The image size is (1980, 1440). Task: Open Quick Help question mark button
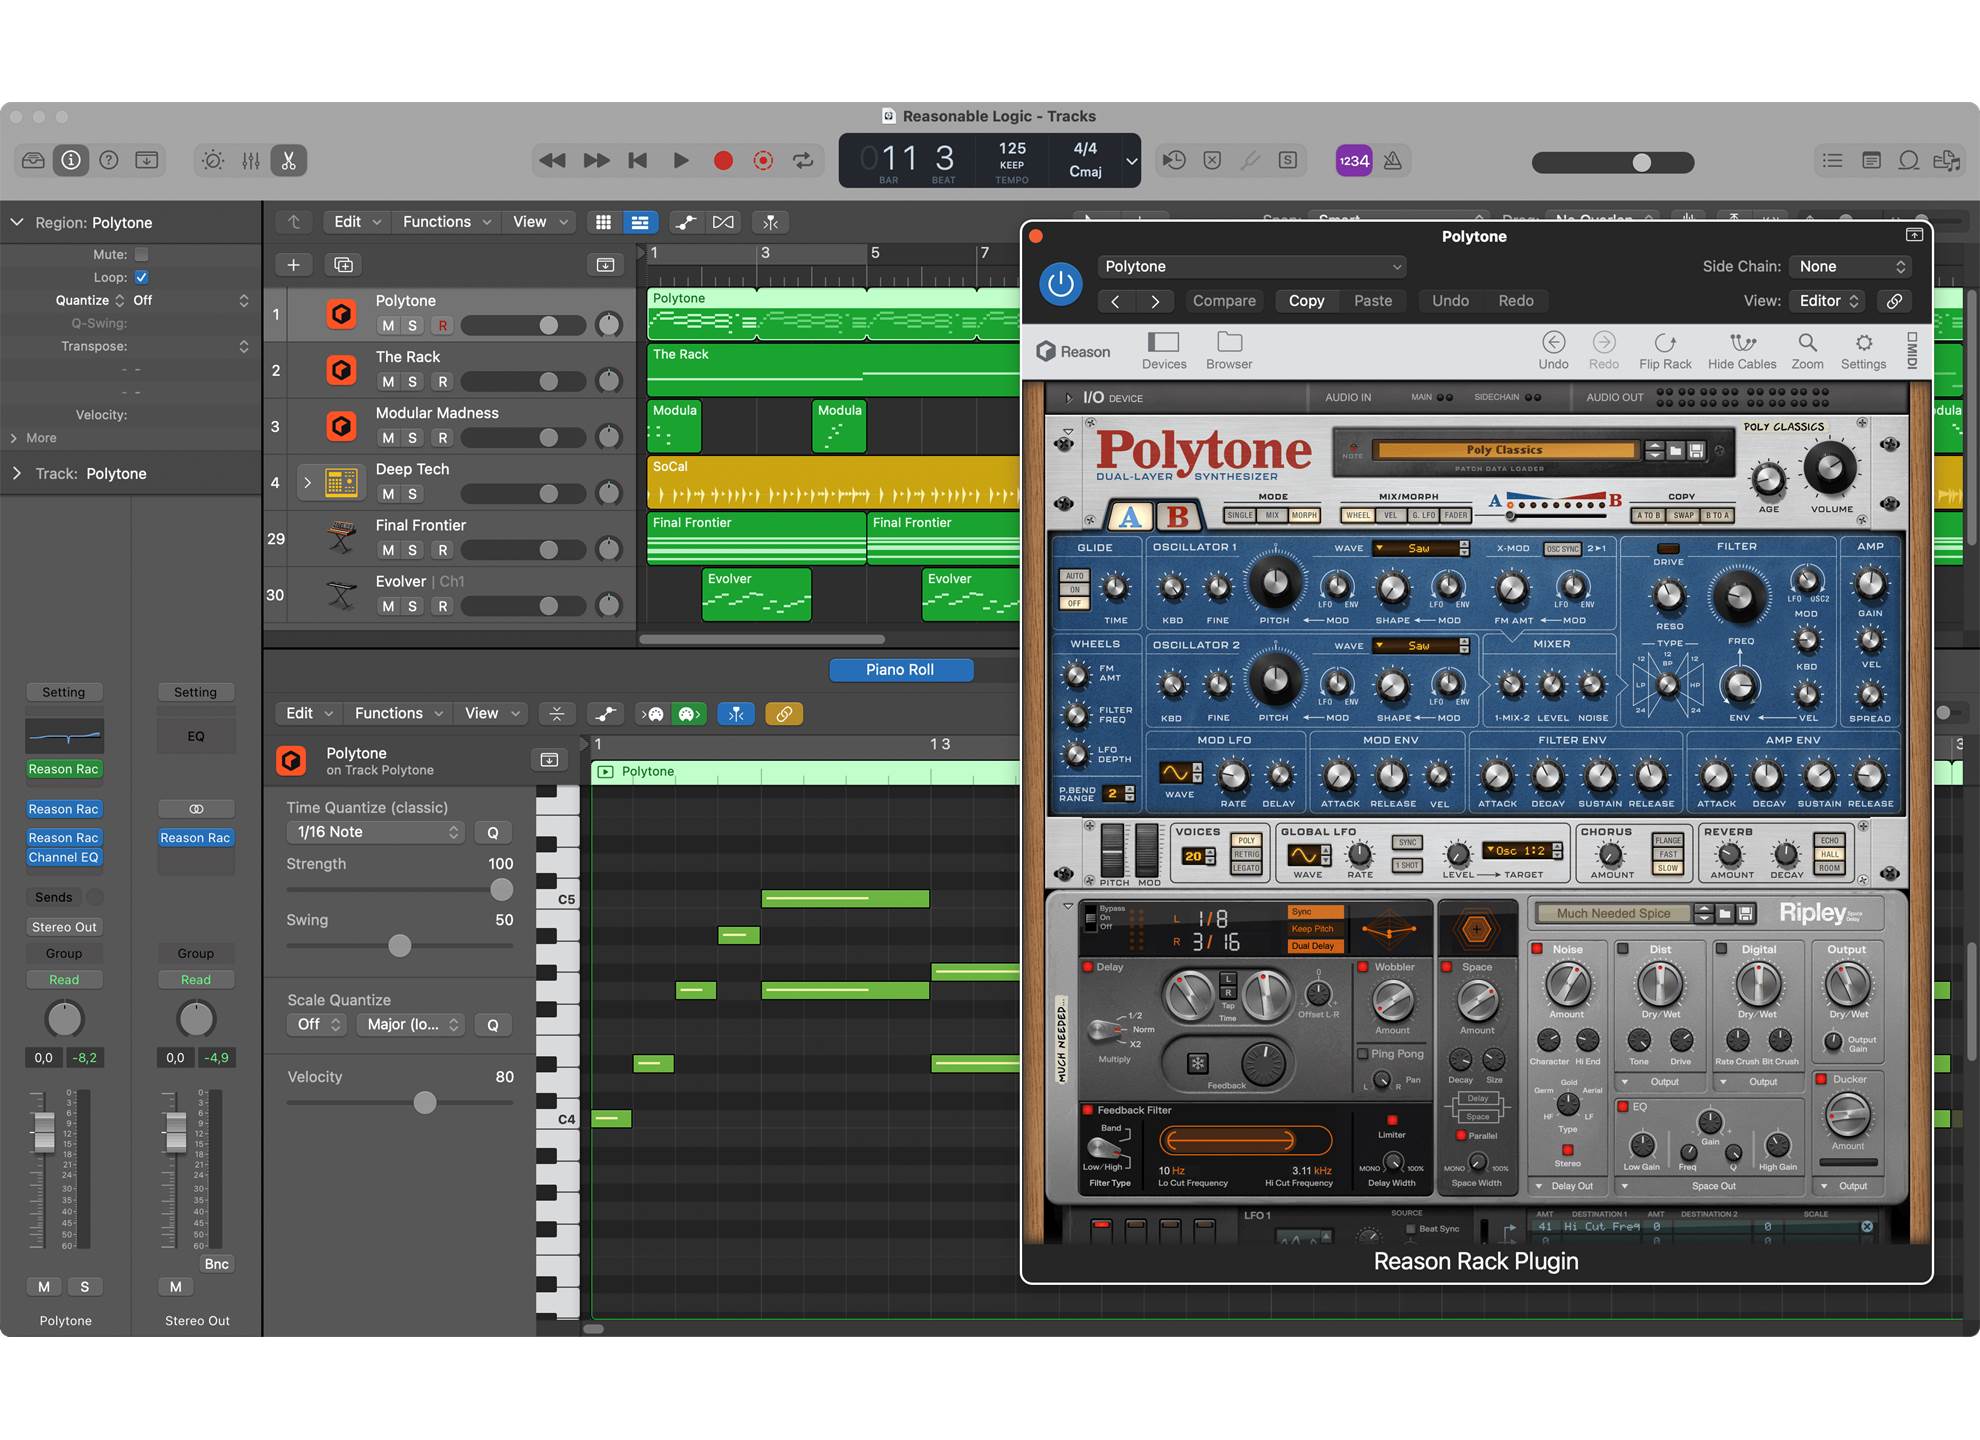(109, 160)
